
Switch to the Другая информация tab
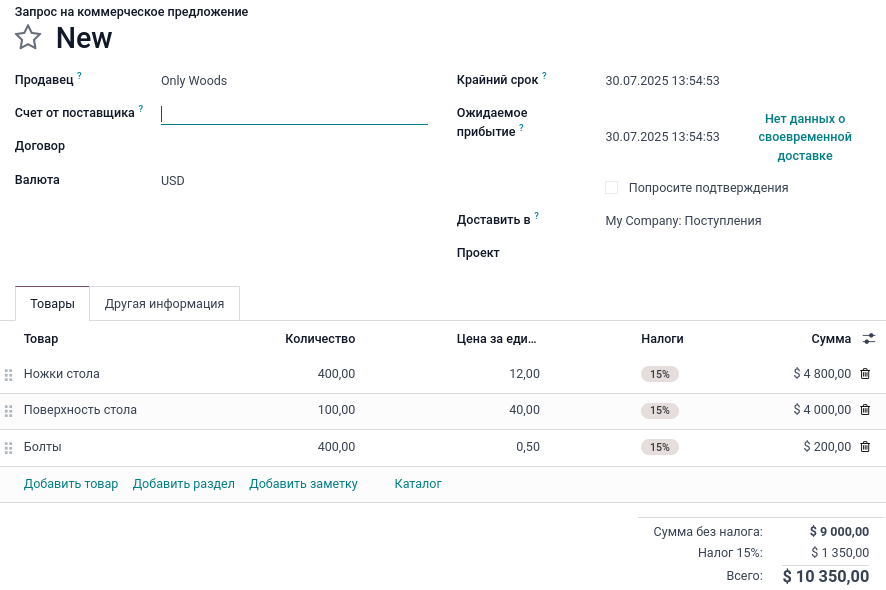(164, 304)
